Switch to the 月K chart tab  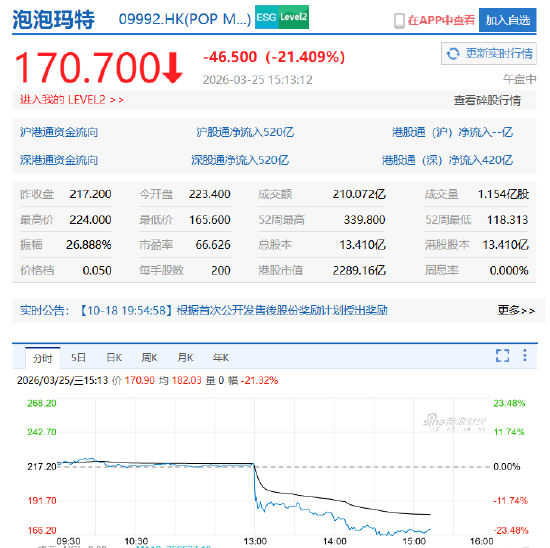(x=185, y=357)
